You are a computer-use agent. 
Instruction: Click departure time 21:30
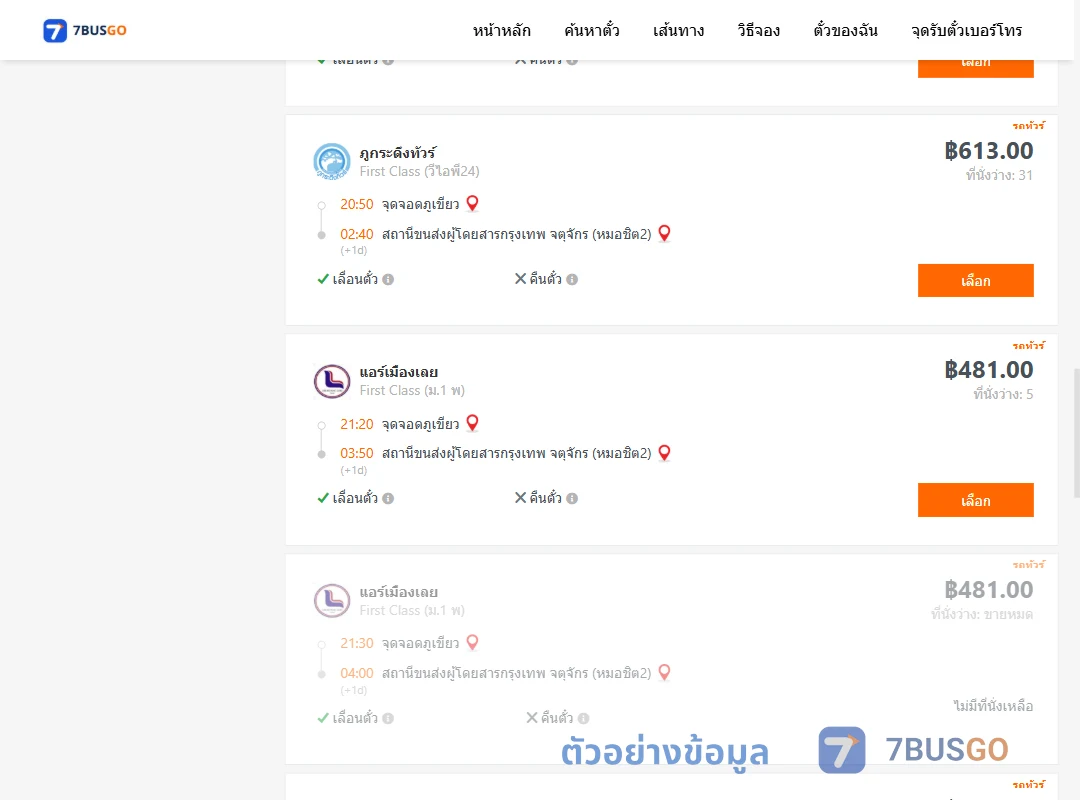tap(357, 643)
